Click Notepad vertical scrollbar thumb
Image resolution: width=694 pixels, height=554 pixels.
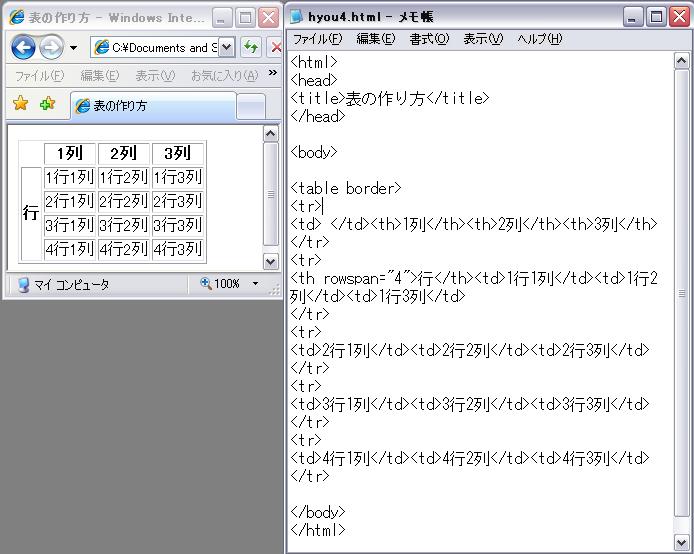click(681, 293)
